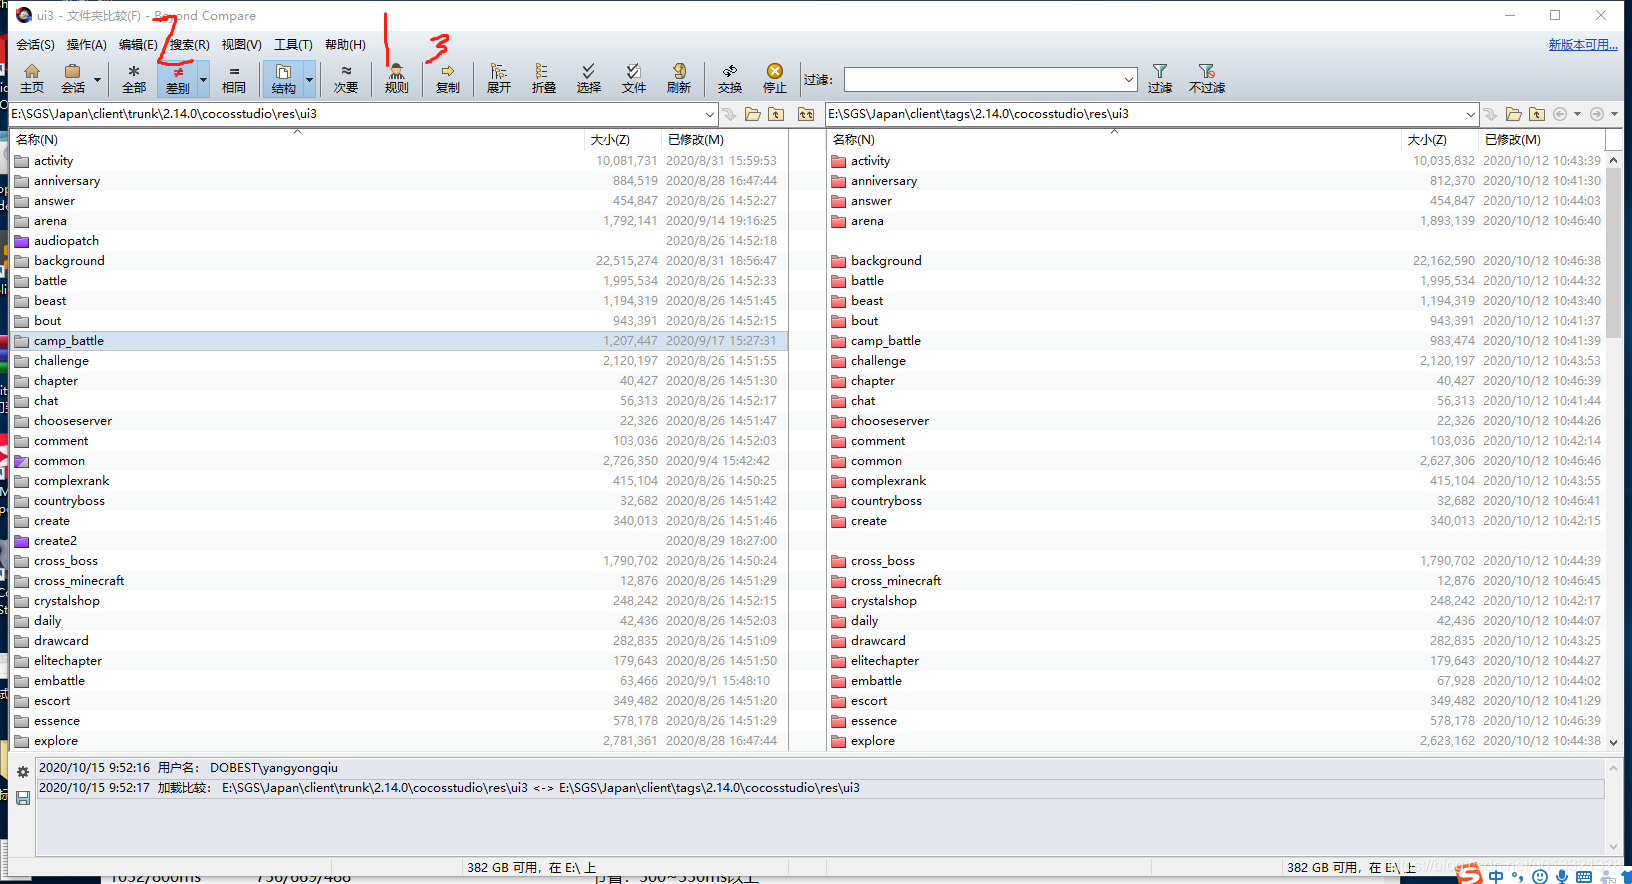1632x884 pixels.
Task: Select the common folder in left pane
Action: click(x=59, y=461)
